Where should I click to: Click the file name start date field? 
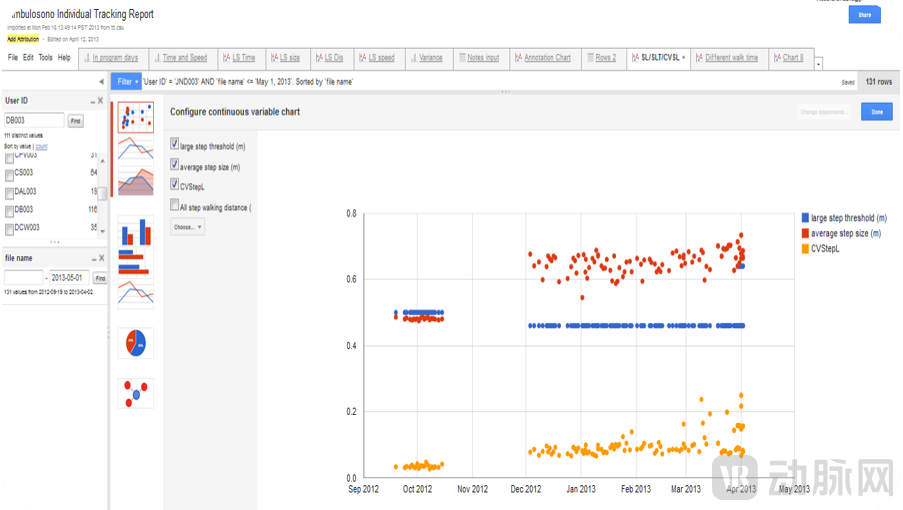coord(24,277)
